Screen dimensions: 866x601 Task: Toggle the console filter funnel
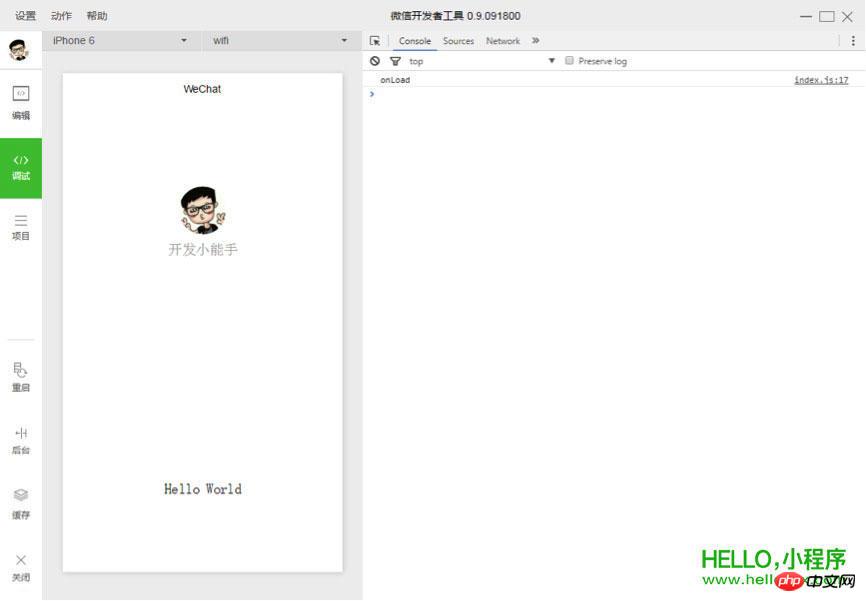click(x=395, y=61)
